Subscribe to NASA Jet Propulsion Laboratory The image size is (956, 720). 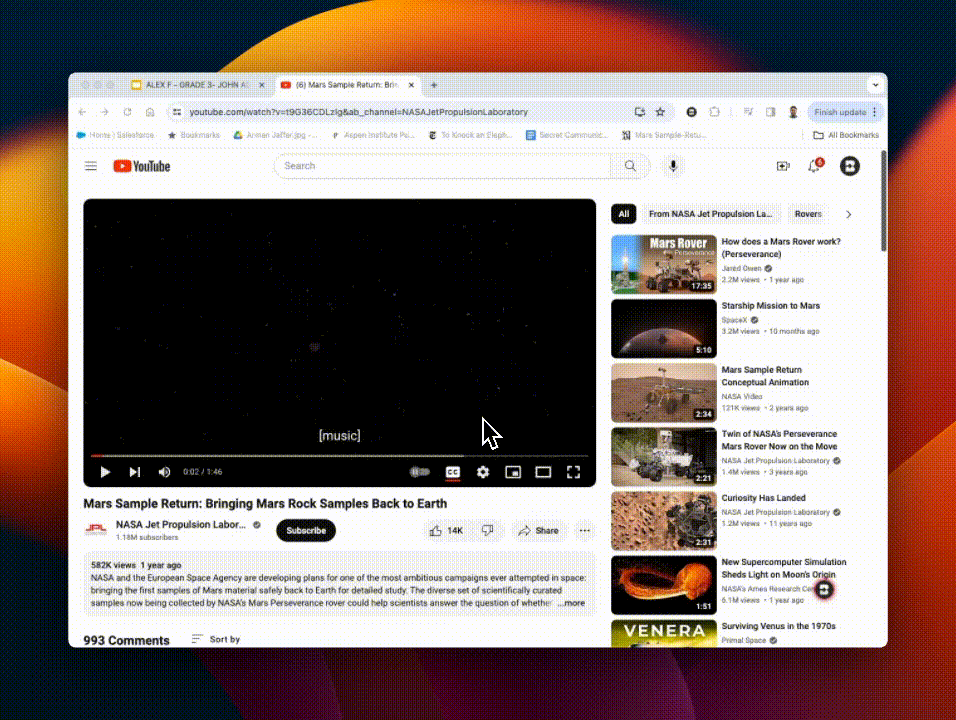(306, 530)
